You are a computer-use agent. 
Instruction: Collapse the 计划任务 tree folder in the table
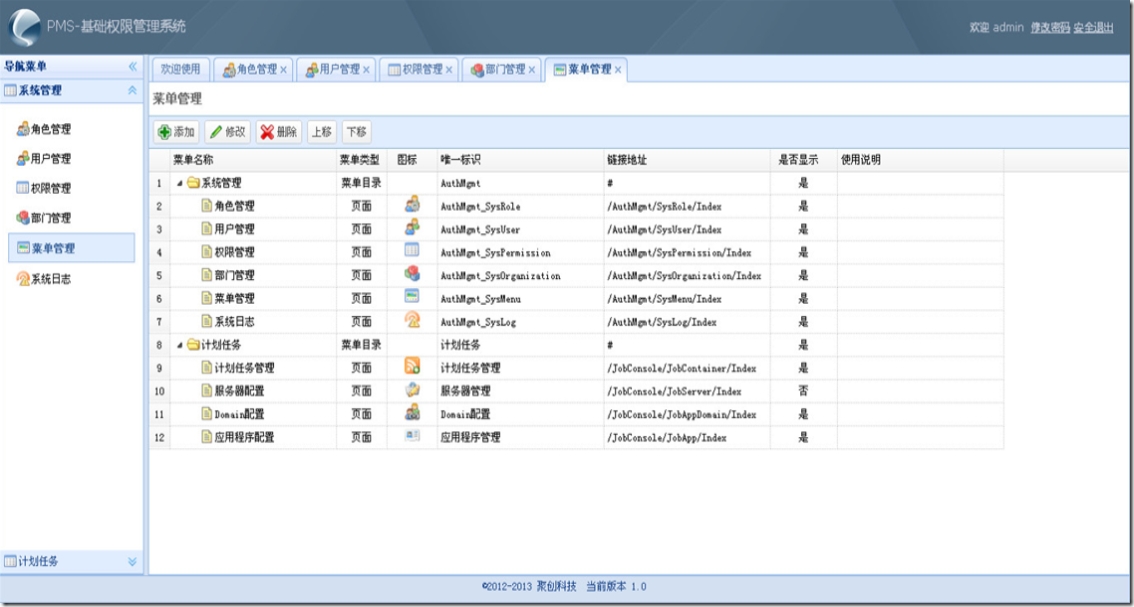pyautogui.click(x=180, y=345)
